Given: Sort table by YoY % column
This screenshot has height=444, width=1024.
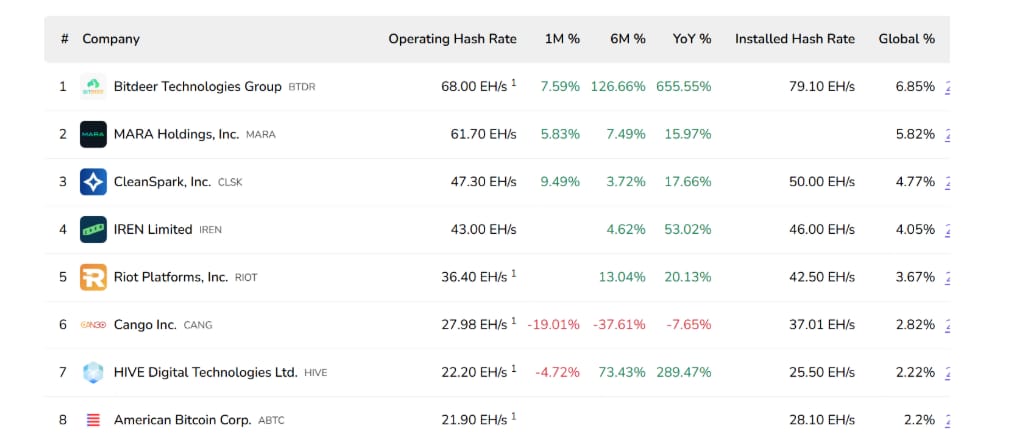Looking at the screenshot, I should [x=692, y=39].
